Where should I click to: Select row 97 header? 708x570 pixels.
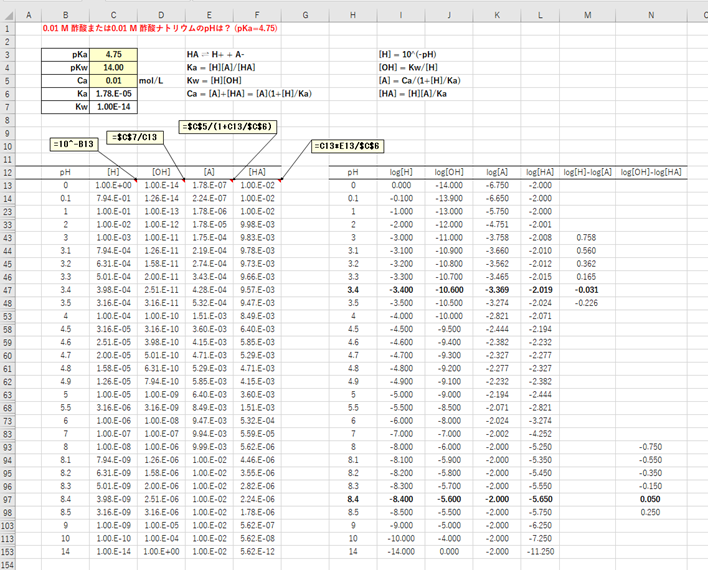tap(8, 500)
